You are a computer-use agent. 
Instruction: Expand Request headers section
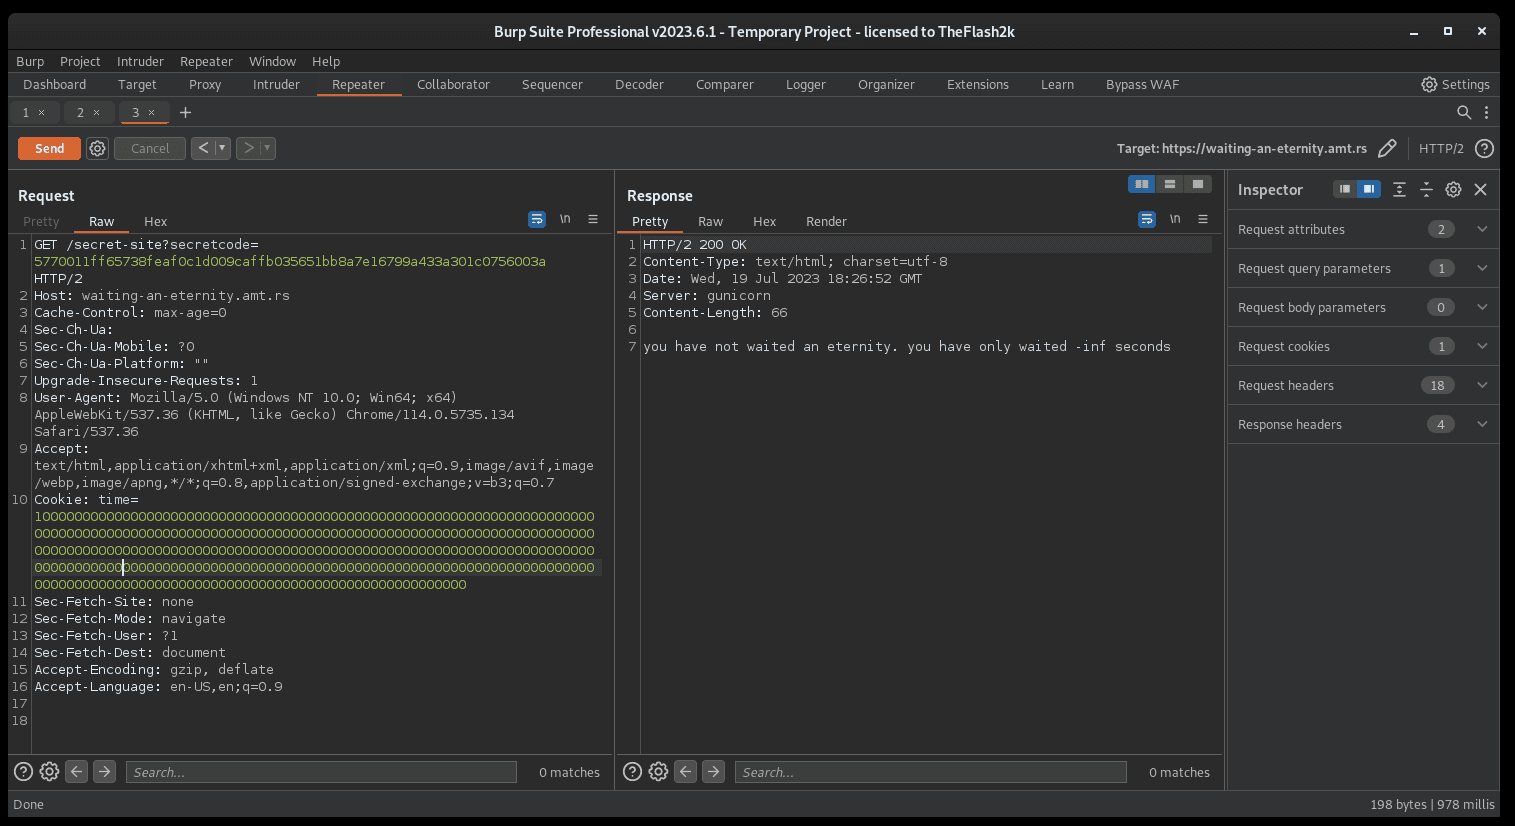1482,385
